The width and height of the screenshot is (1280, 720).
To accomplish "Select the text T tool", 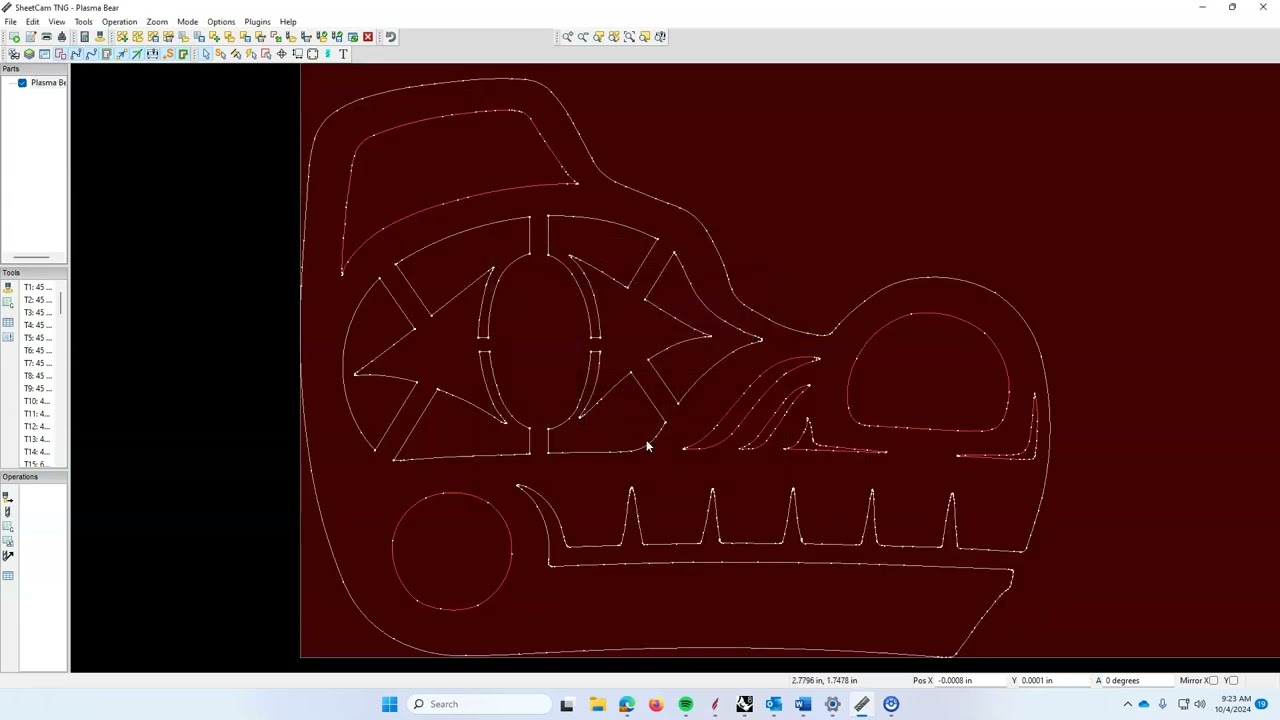I will click(x=343, y=54).
